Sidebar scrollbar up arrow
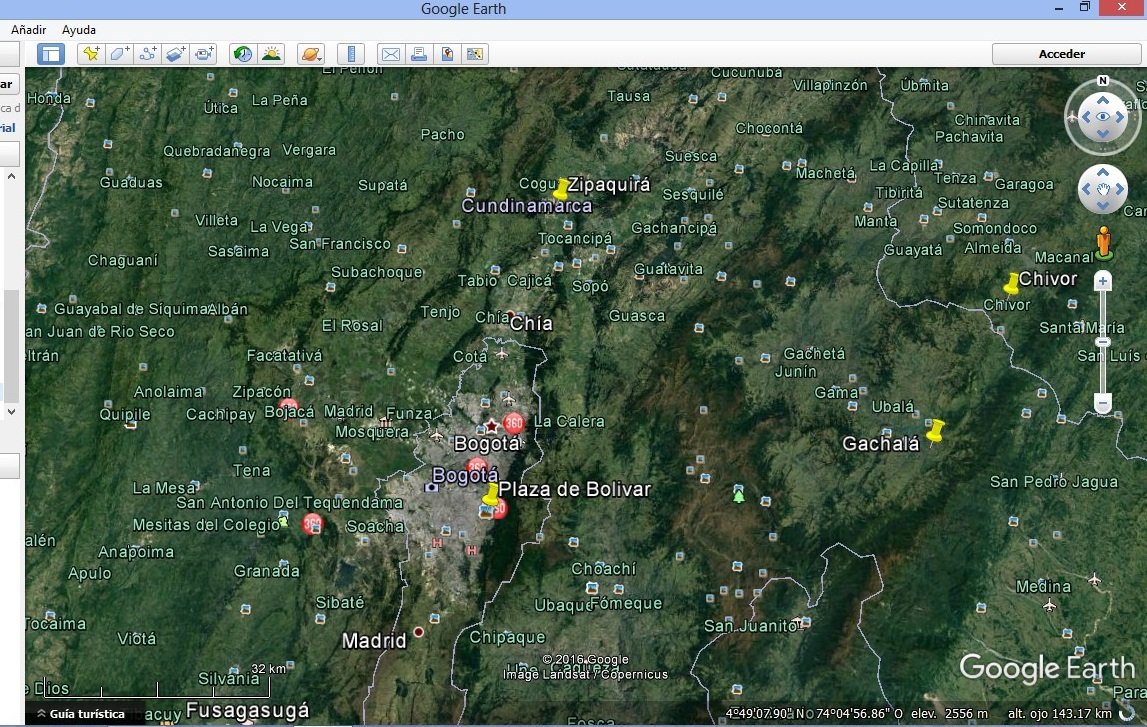Screen dimensions: 1147x727 pos(11,176)
